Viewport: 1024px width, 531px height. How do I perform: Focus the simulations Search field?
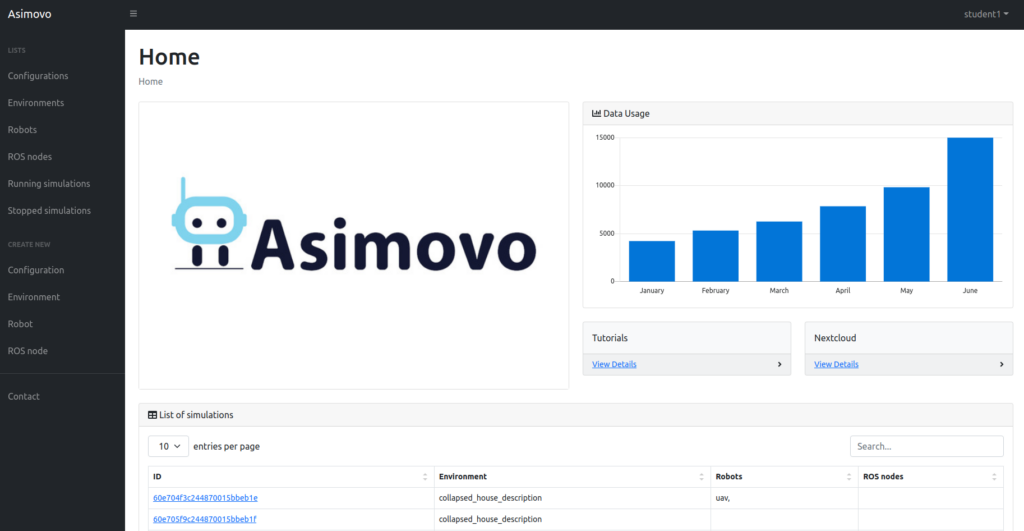[x=927, y=446]
